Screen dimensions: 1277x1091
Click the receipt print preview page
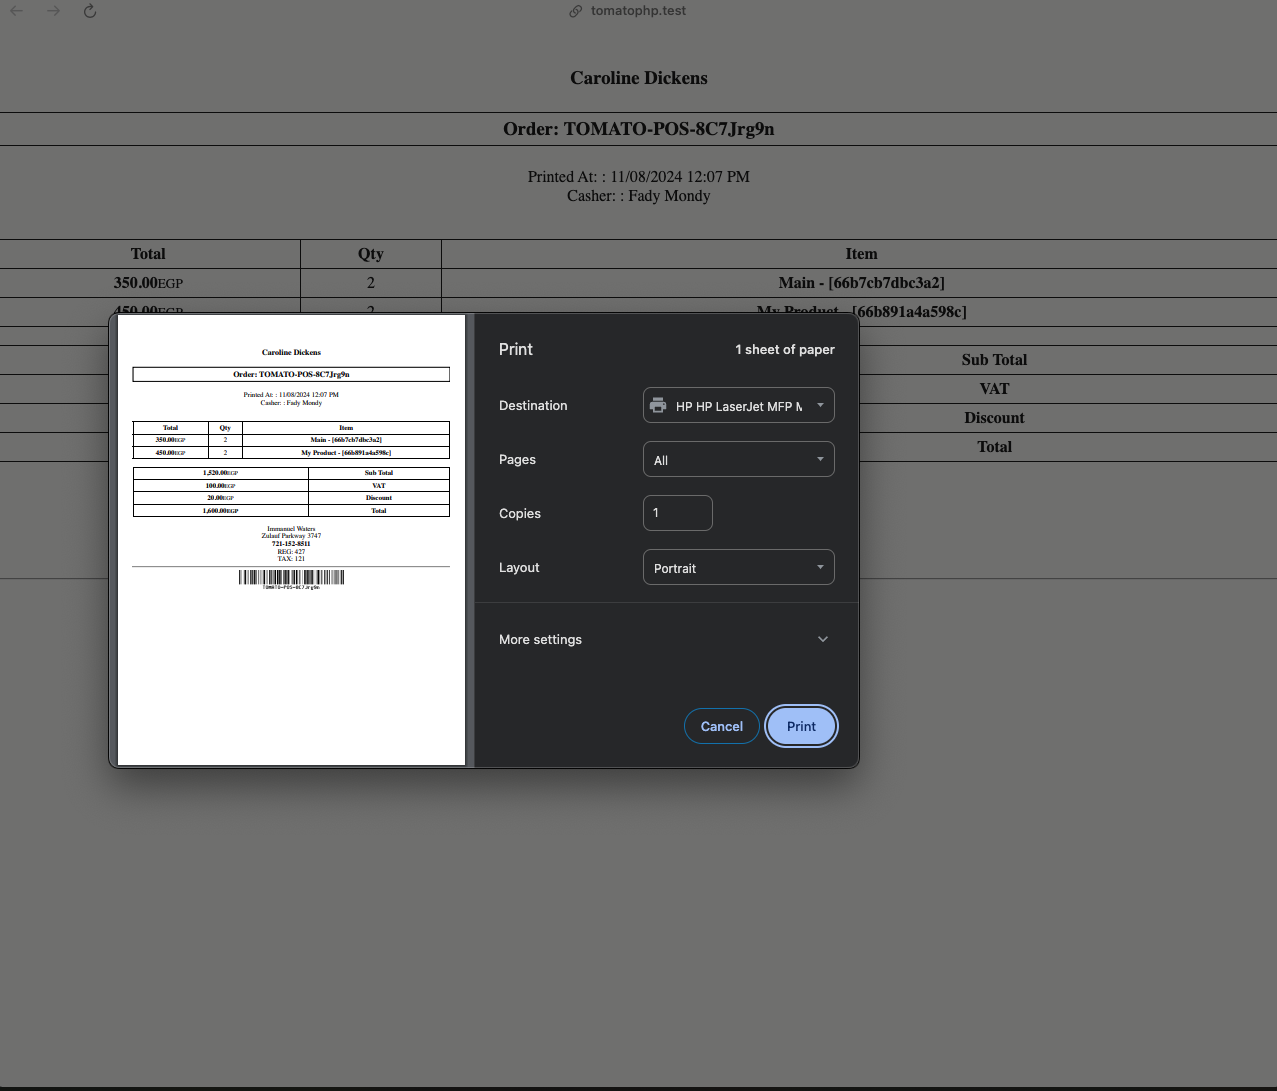click(x=291, y=540)
